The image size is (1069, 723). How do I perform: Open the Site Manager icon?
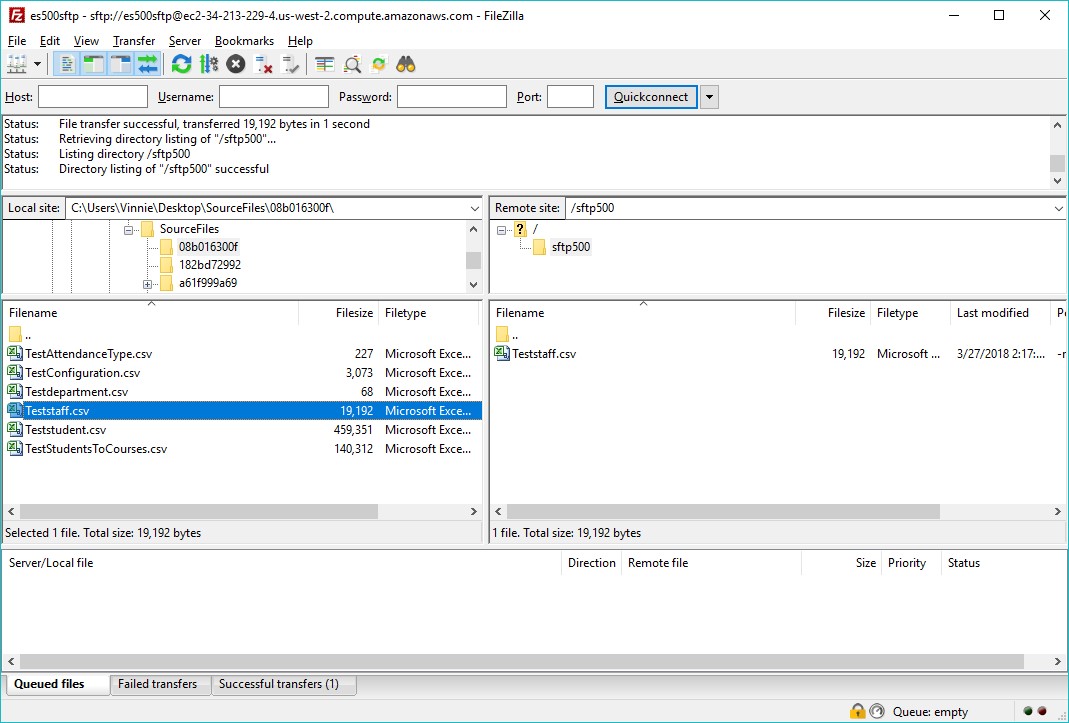[16, 65]
